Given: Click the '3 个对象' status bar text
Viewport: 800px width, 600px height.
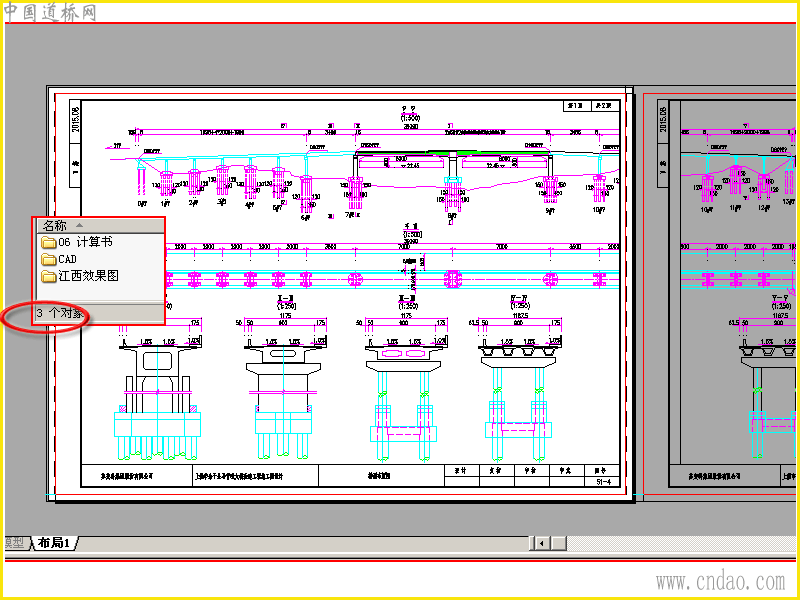Looking at the screenshot, I should [x=60, y=313].
